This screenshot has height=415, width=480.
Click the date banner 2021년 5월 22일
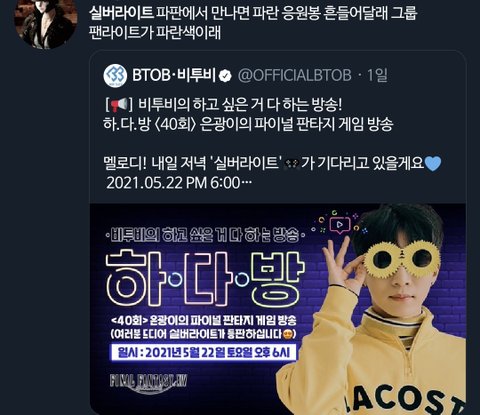(203, 352)
